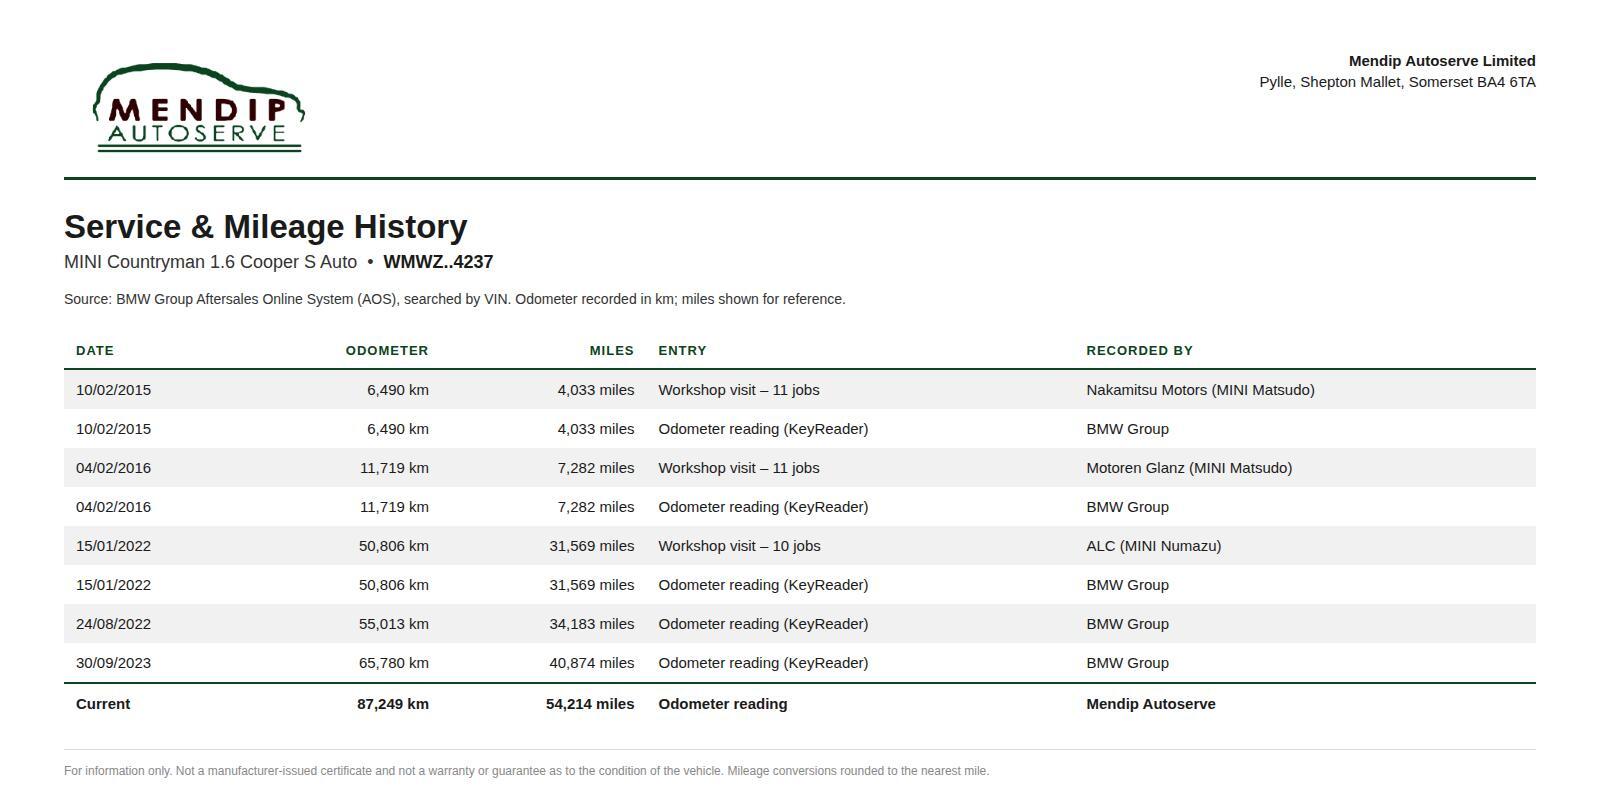Click 7,282 miles in the Motoren Glanz row
The width and height of the screenshot is (1600, 808).
(x=596, y=468)
